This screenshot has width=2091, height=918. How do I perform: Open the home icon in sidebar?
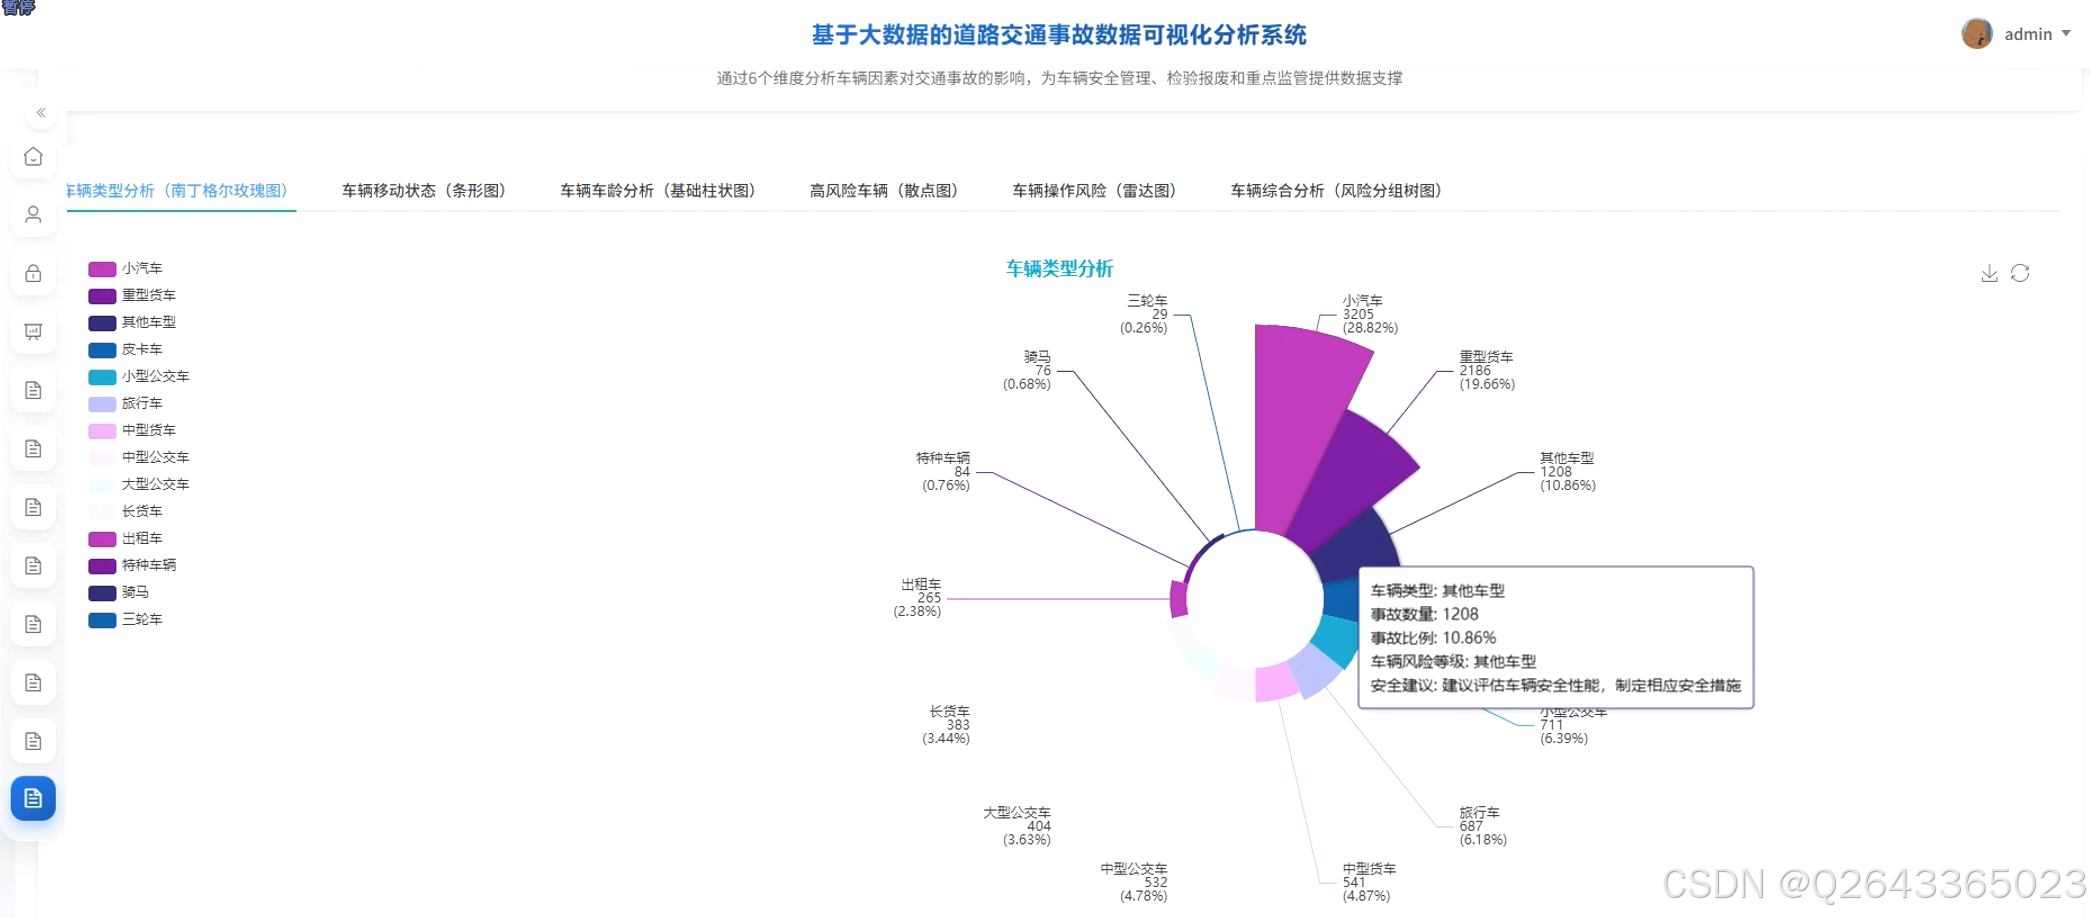33,156
